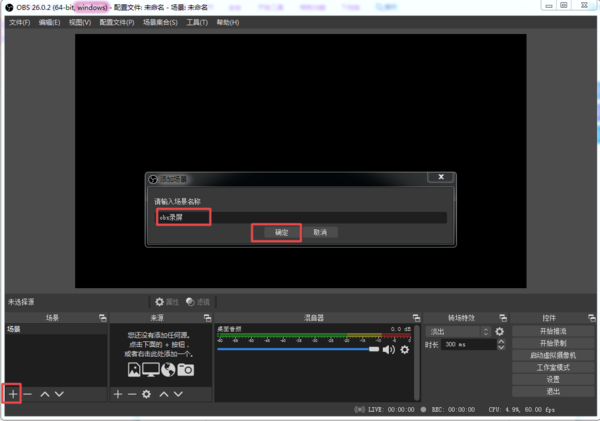
Task: Open the 文件(F) menu
Action: click(20, 22)
